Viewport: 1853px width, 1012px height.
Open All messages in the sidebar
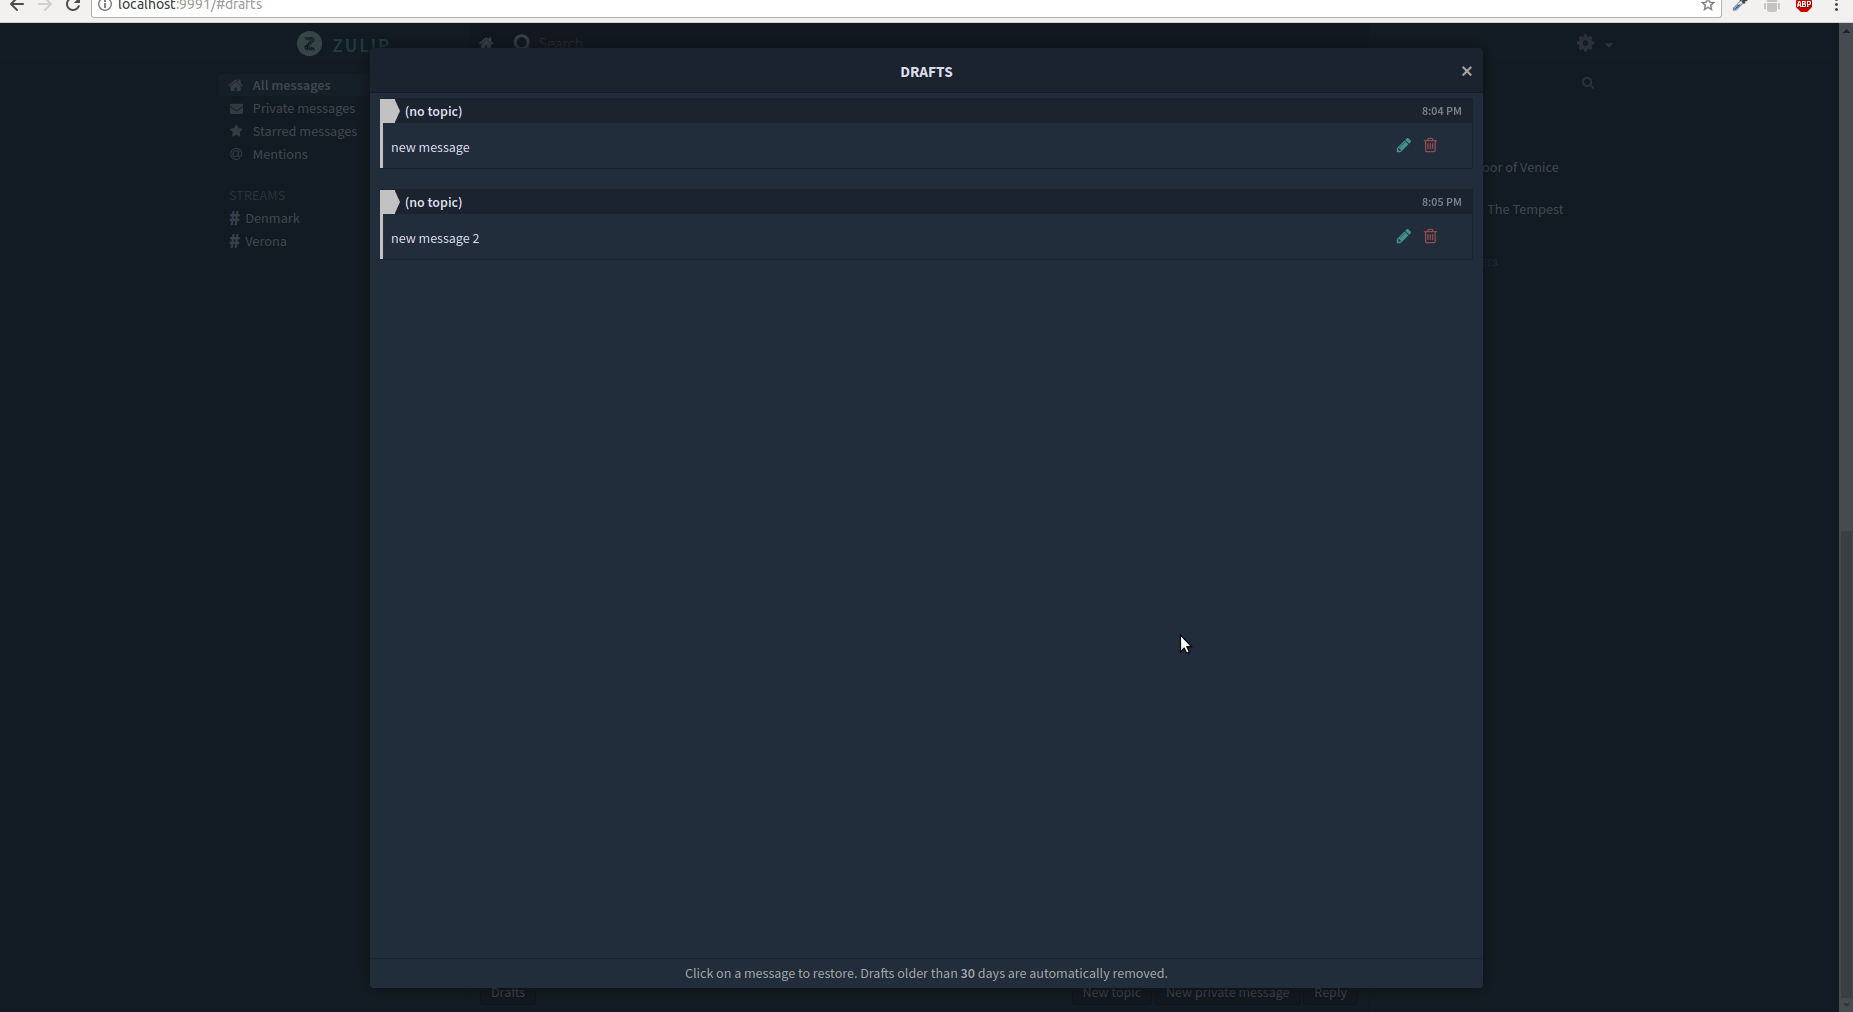coord(291,85)
